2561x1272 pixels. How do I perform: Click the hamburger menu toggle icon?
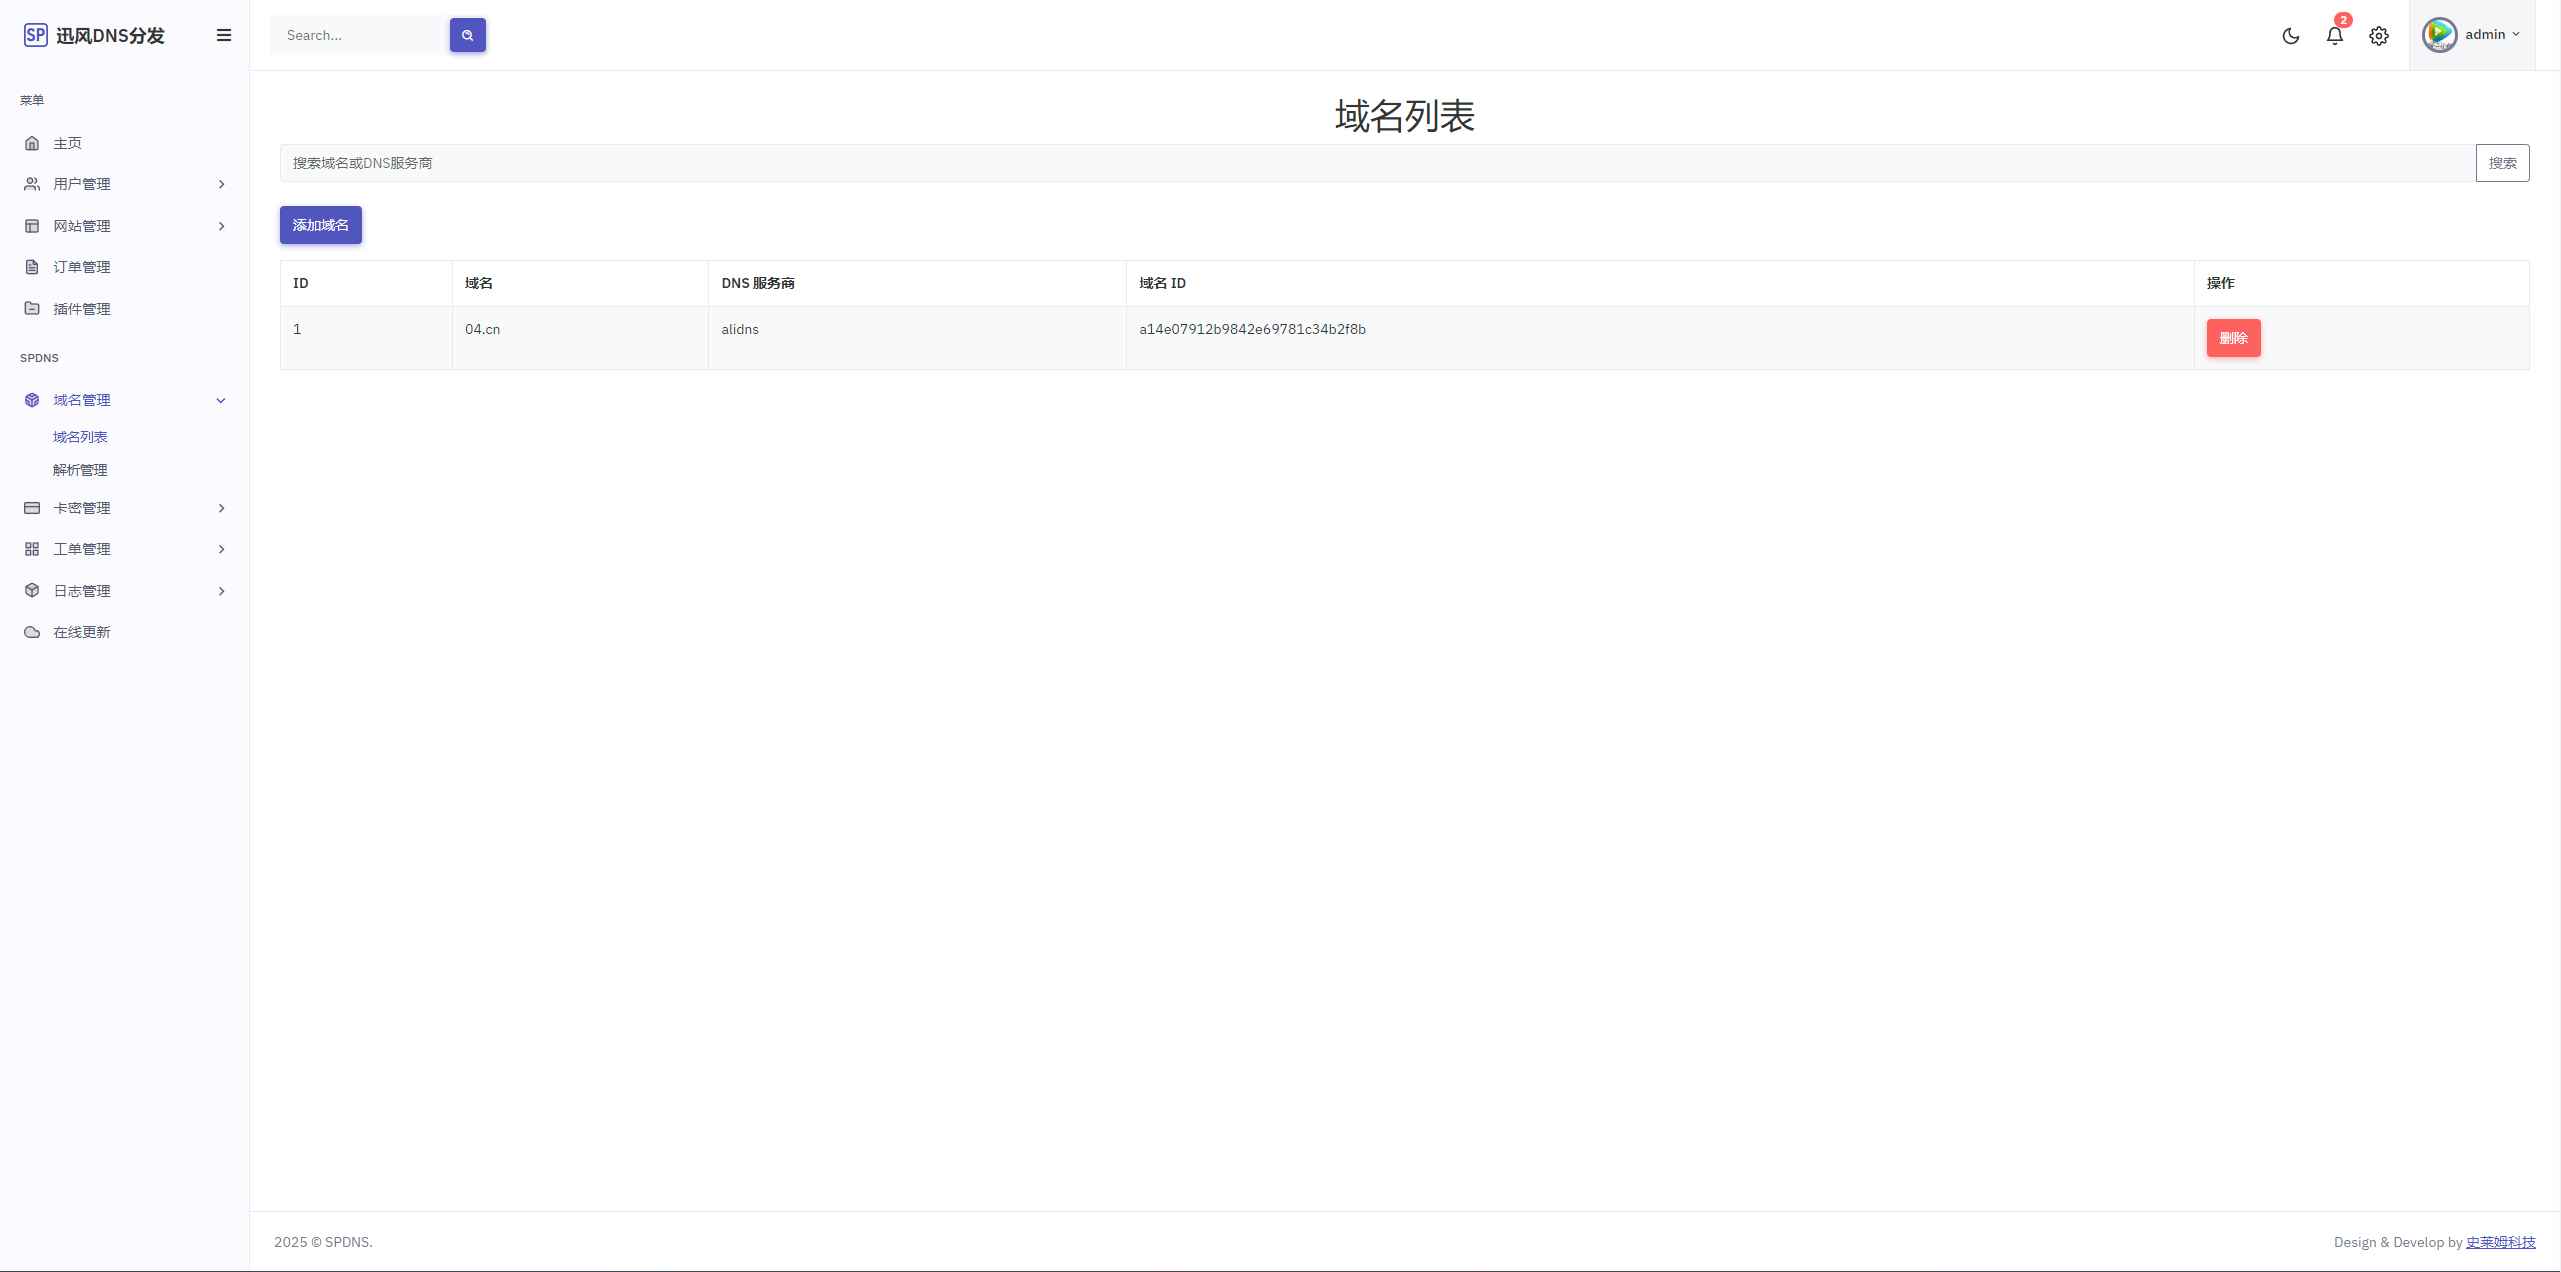pyautogui.click(x=220, y=34)
